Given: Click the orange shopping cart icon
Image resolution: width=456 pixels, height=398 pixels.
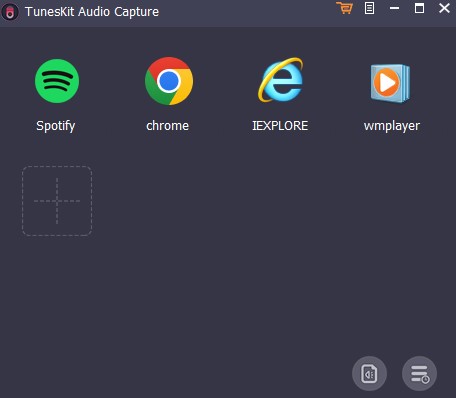Looking at the screenshot, I should 344,8.
